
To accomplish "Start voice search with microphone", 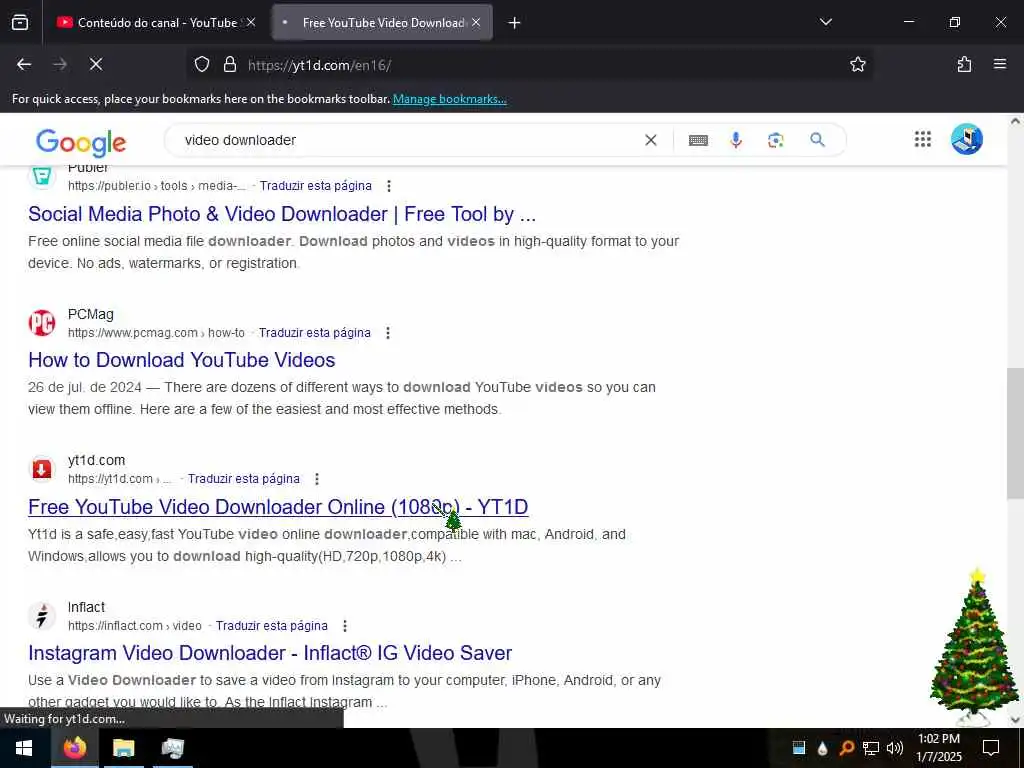I will (x=736, y=140).
